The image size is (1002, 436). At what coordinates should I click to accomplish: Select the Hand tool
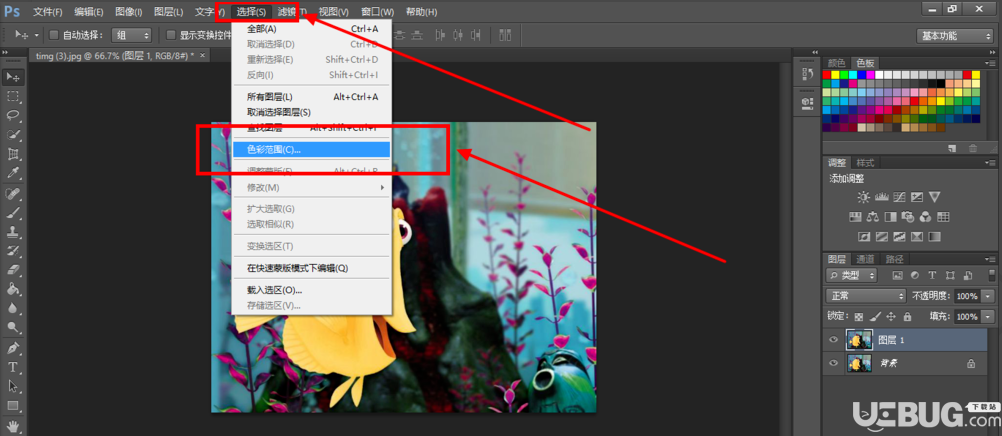pos(13,425)
